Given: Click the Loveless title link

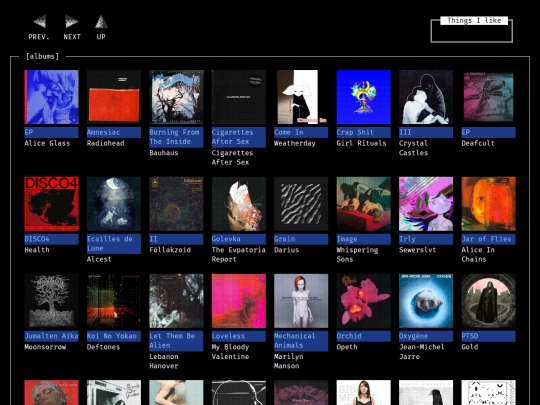Looking at the screenshot, I should pyautogui.click(x=239, y=336).
